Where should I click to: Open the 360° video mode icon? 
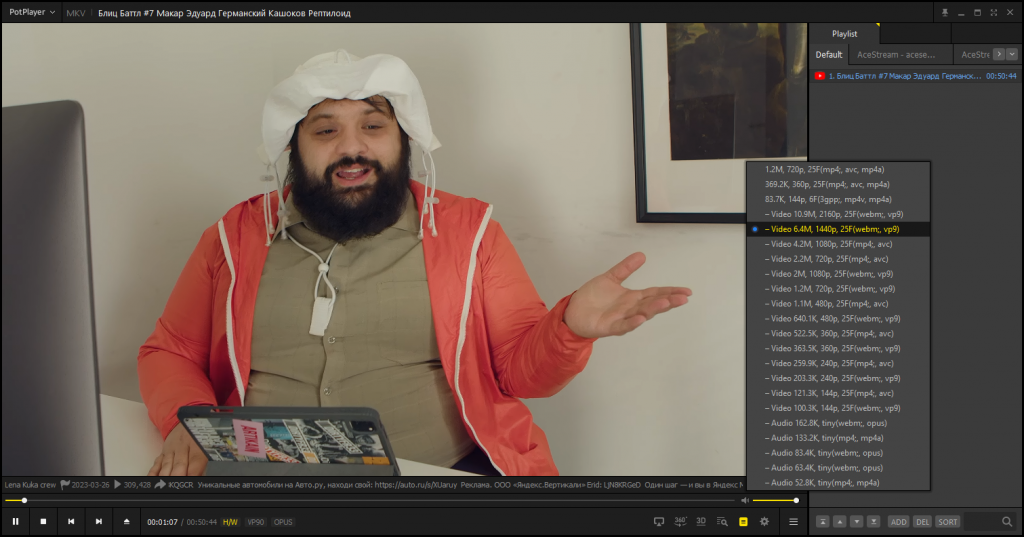[680, 521]
